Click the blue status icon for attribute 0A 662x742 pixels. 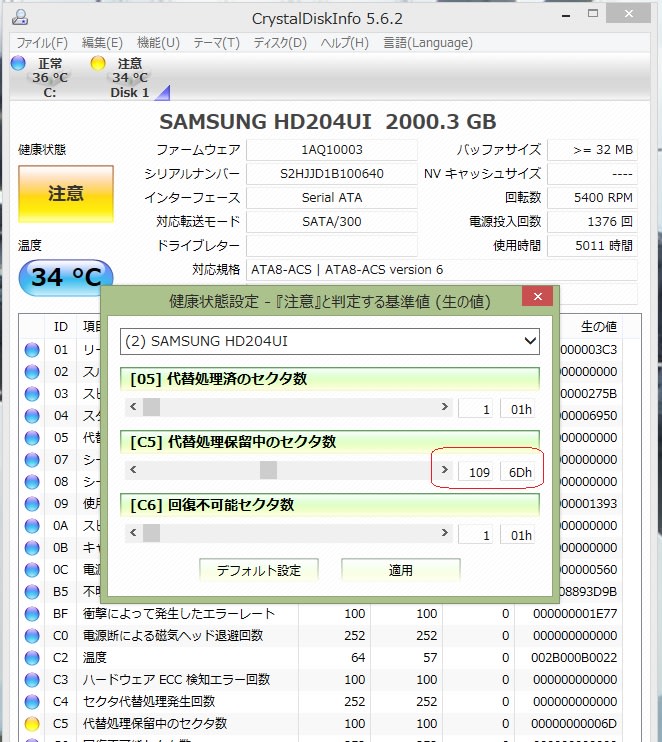coord(32,526)
